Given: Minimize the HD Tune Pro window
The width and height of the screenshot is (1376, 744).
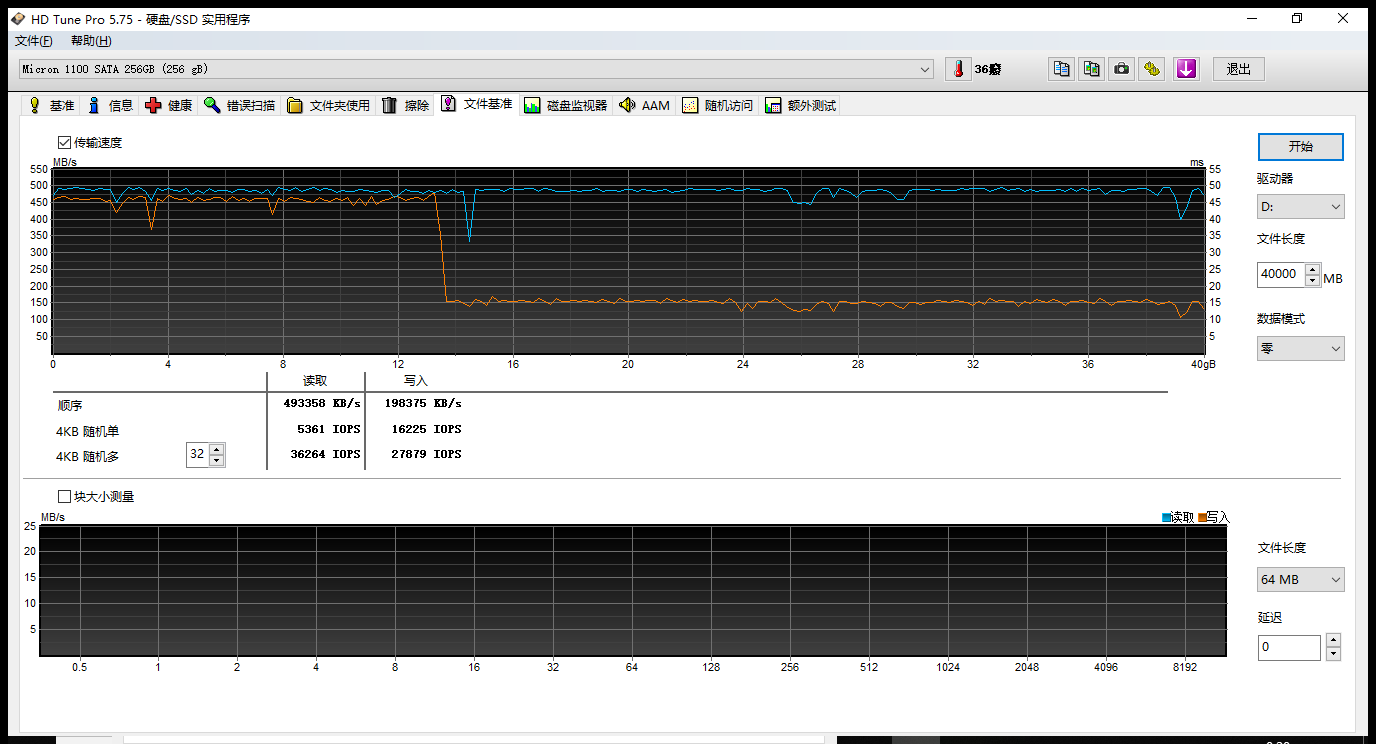Looking at the screenshot, I should [1251, 18].
